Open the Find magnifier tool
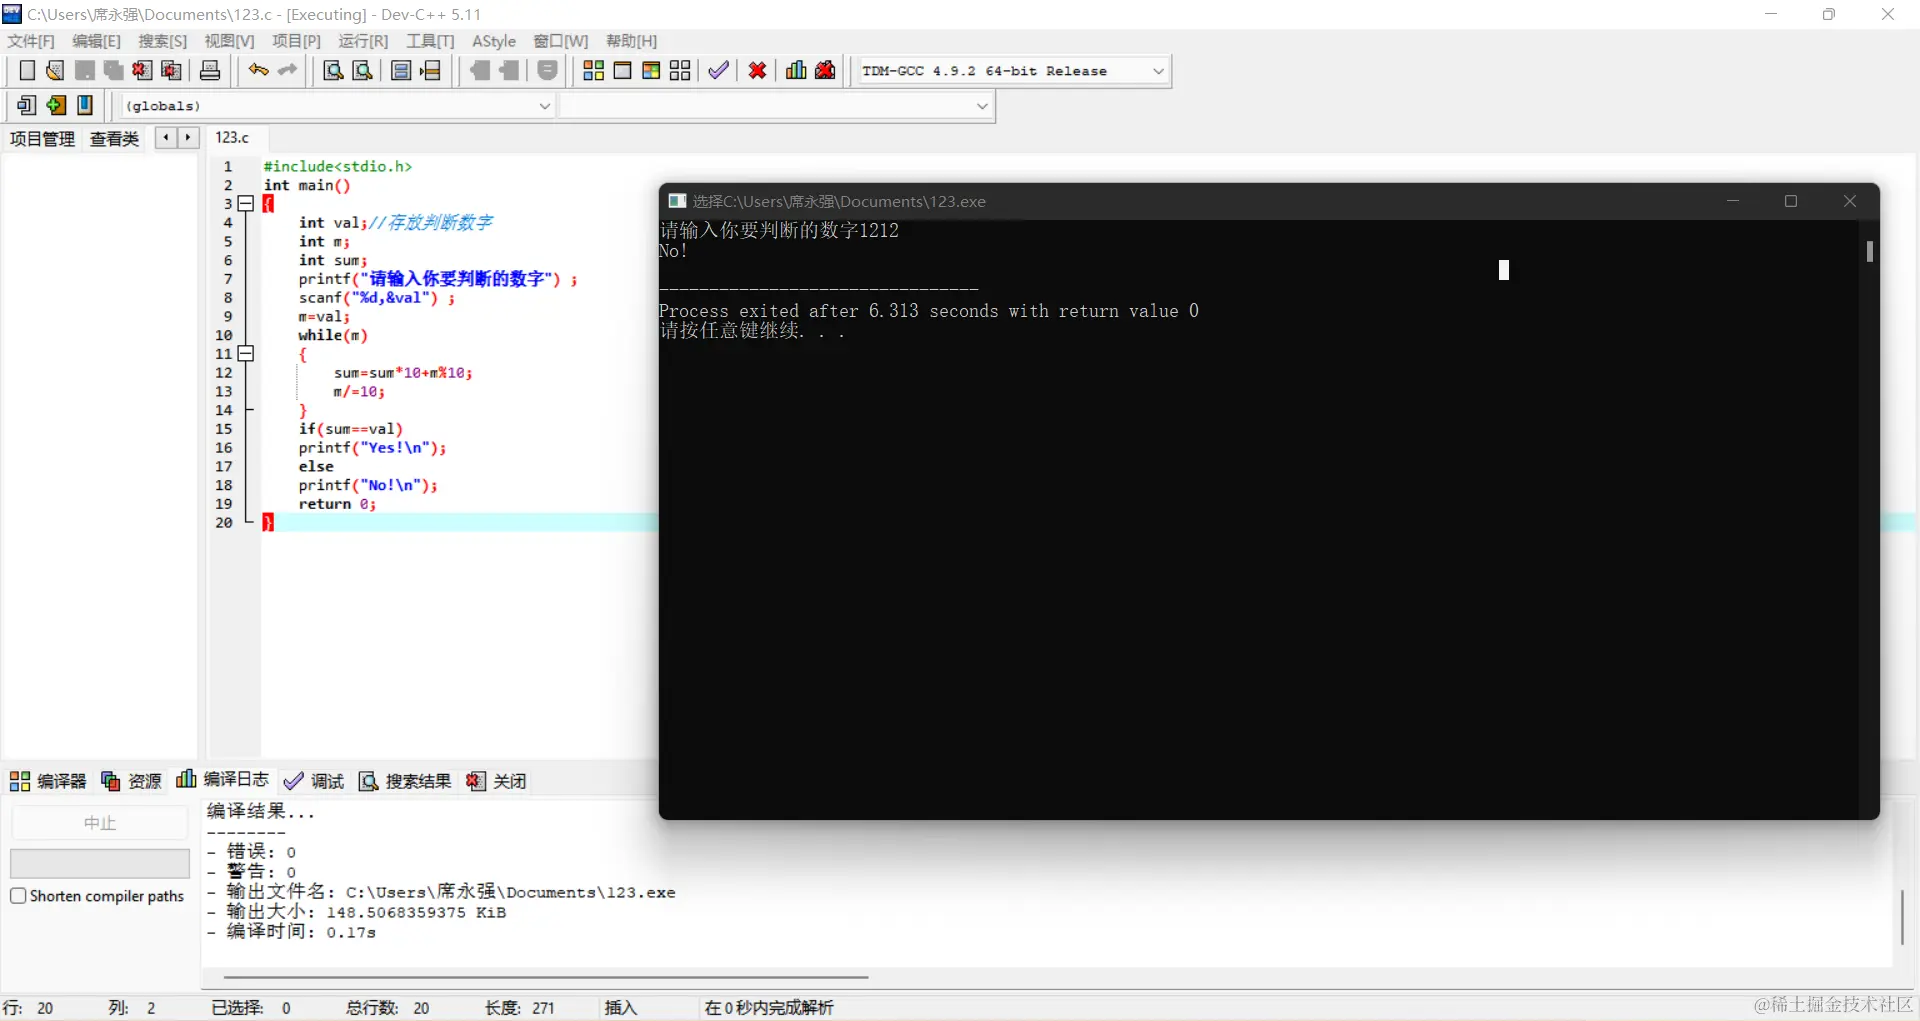 334,70
